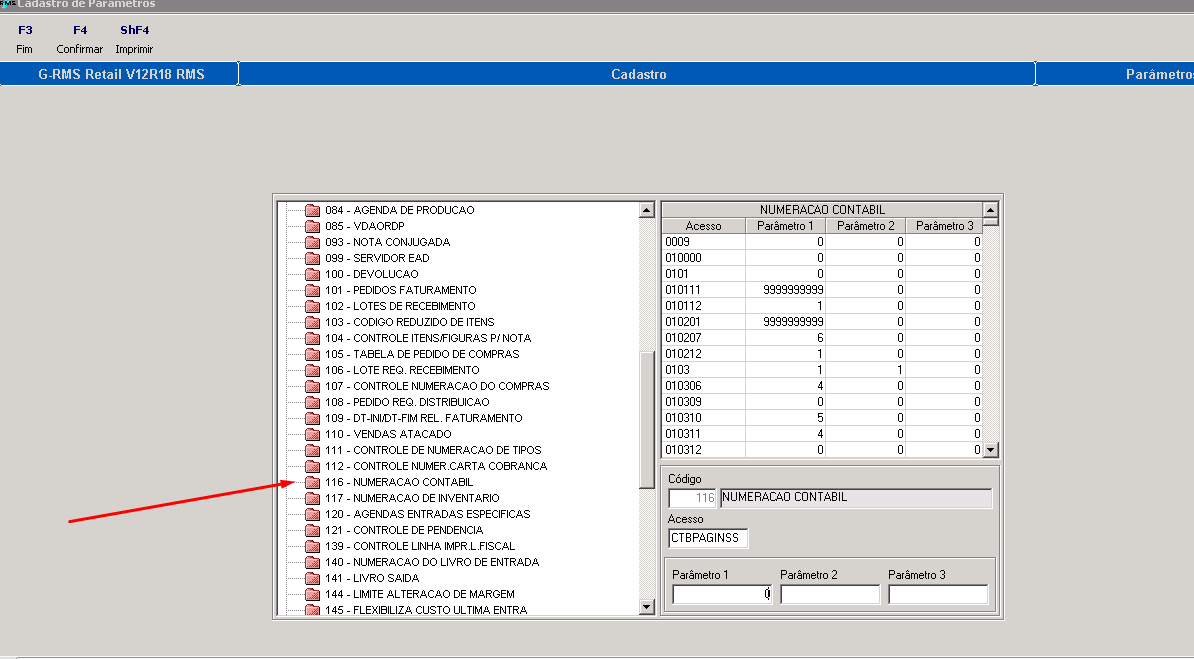Image resolution: width=1194 pixels, height=659 pixels.
Task: Click folder icon for 139 - CONTROLE LINHA IMPR.L.FISCAL
Action: coord(312,546)
